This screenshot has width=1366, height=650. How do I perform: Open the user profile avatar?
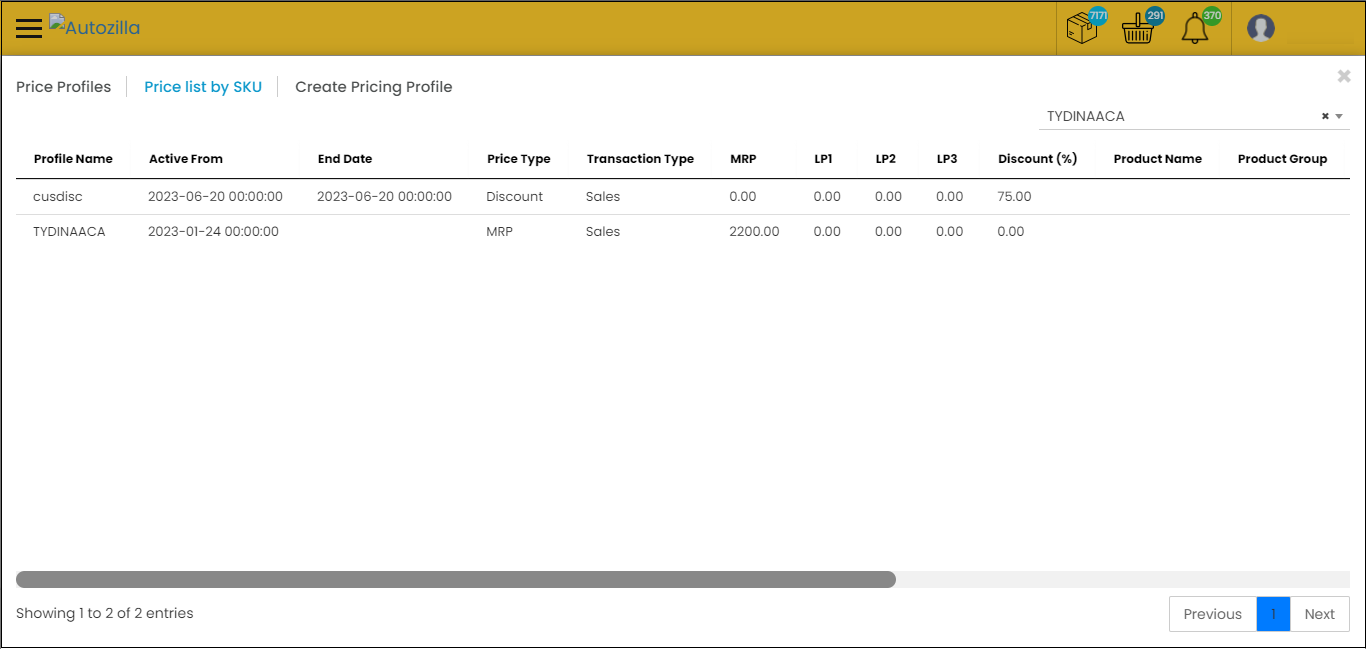click(1260, 28)
